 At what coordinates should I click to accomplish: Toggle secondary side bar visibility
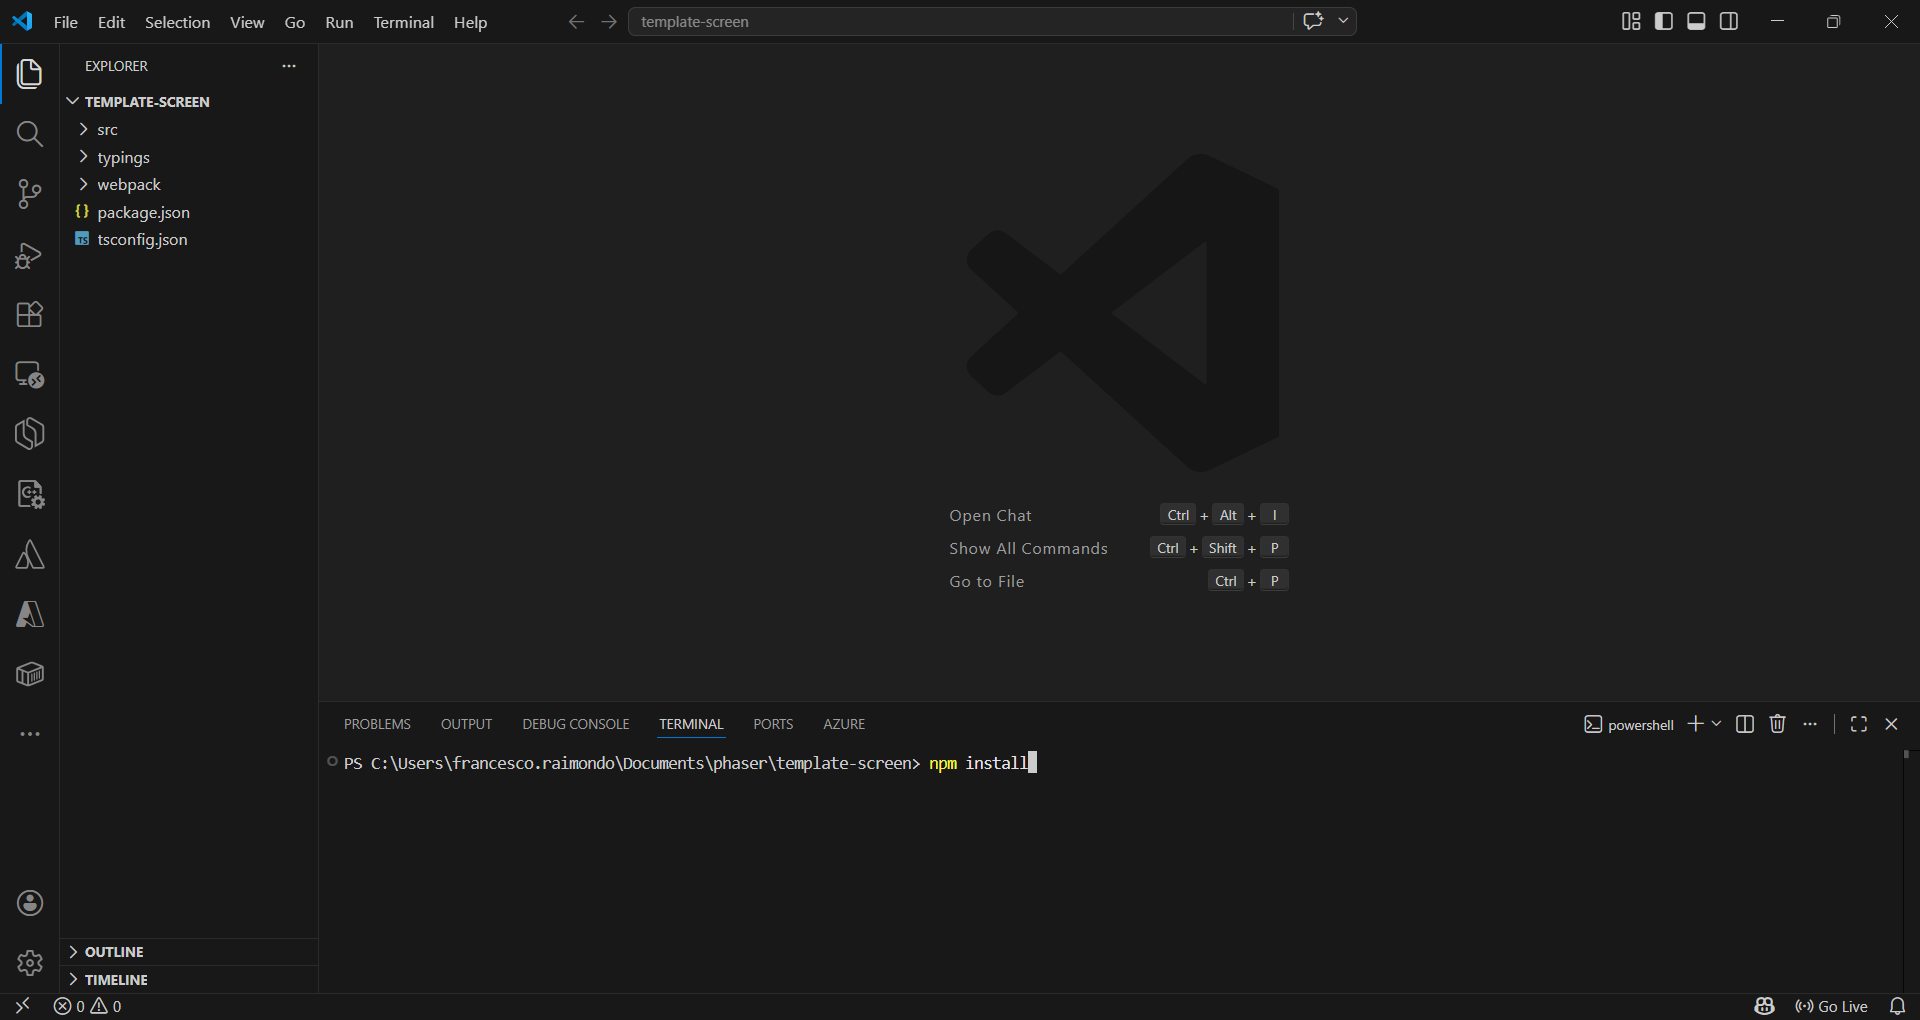(x=1729, y=21)
